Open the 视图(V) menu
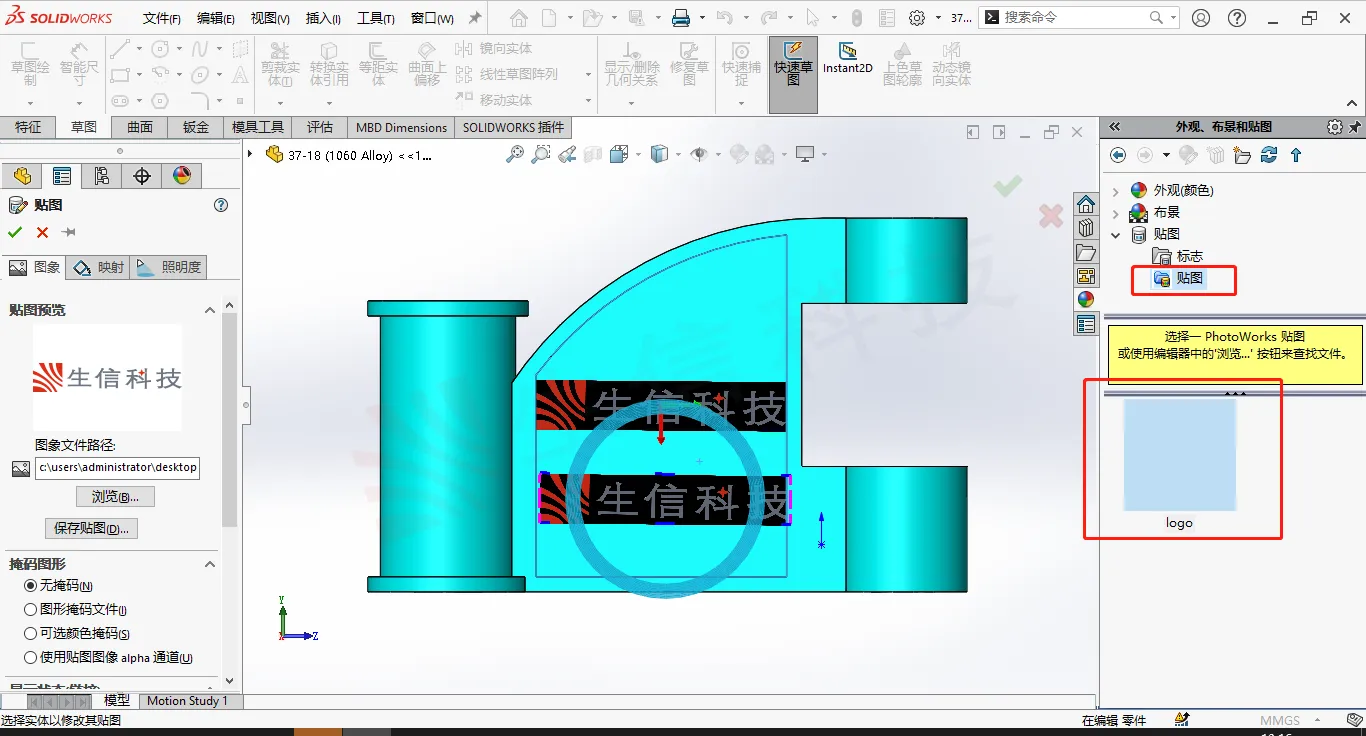Viewport: 1366px width, 736px height. point(270,19)
